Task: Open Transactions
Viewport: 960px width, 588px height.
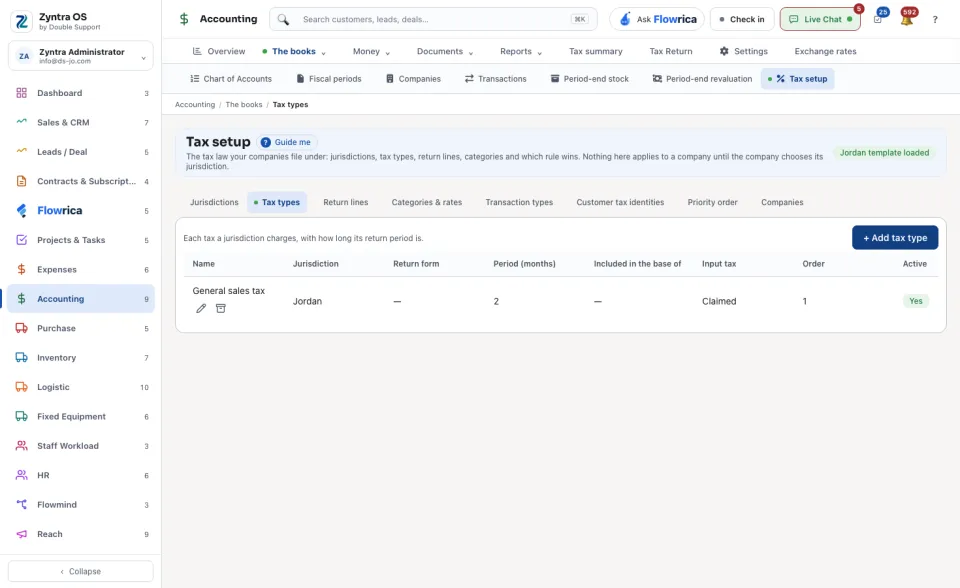Action: click(x=495, y=79)
